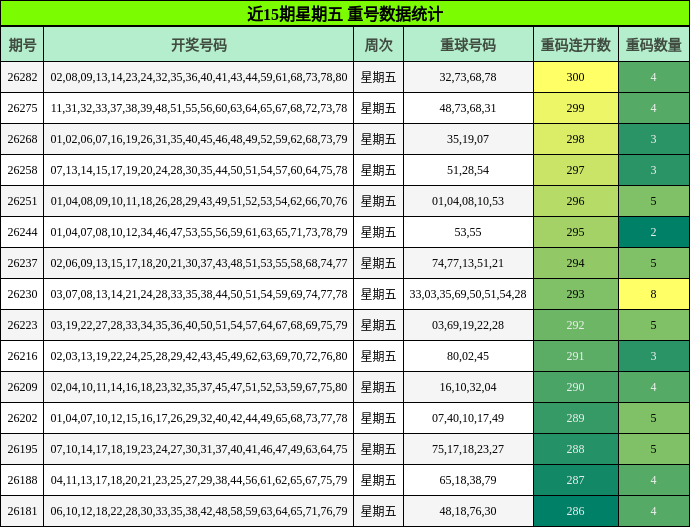The width and height of the screenshot is (690, 527).
Task: Click period number 26251
Action: pyautogui.click(x=22, y=201)
